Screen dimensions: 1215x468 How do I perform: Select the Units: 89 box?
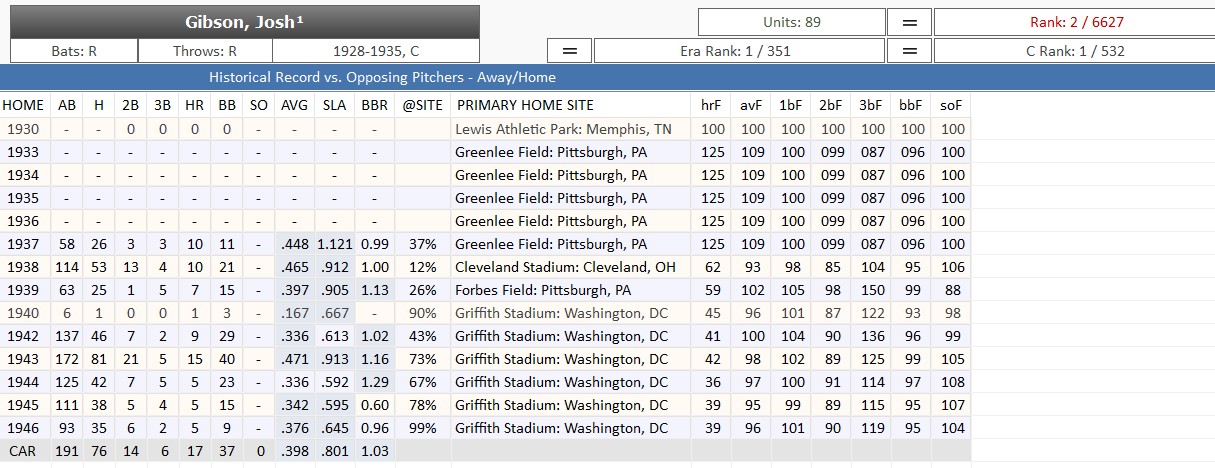tap(791, 22)
